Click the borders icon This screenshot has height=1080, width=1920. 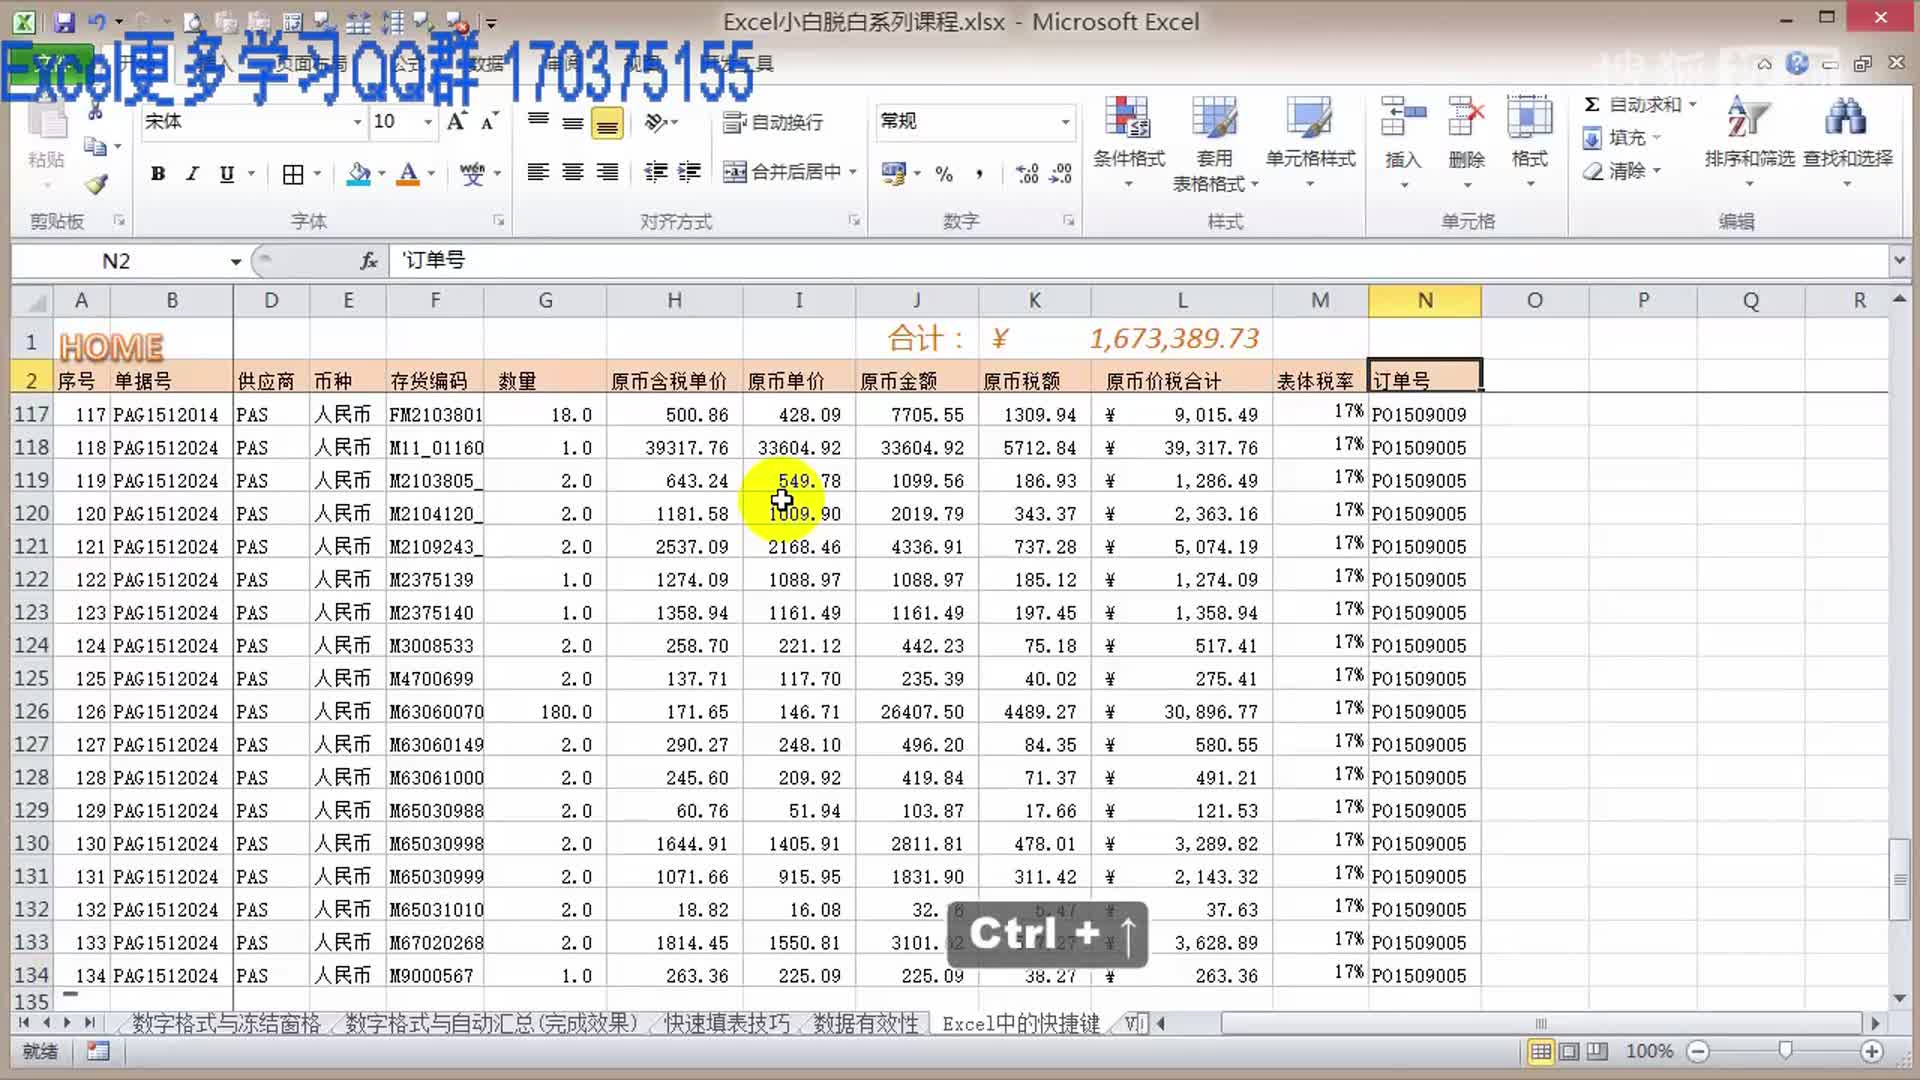click(293, 174)
